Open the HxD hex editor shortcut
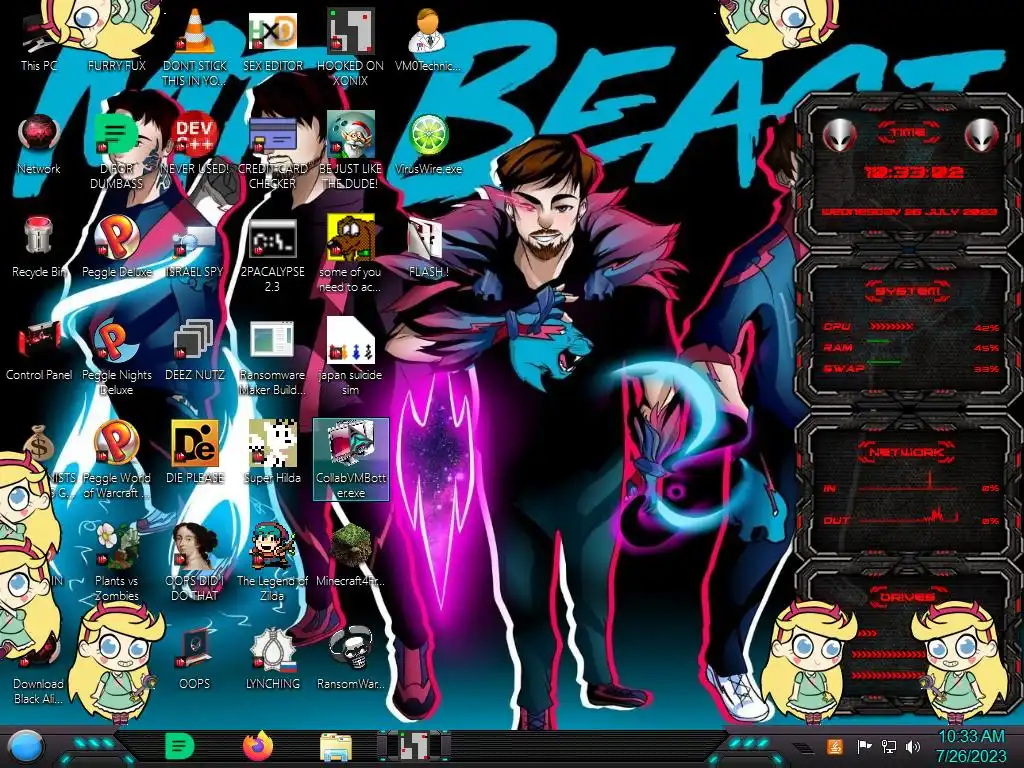Screen dimensions: 1024x768 (x=272, y=39)
